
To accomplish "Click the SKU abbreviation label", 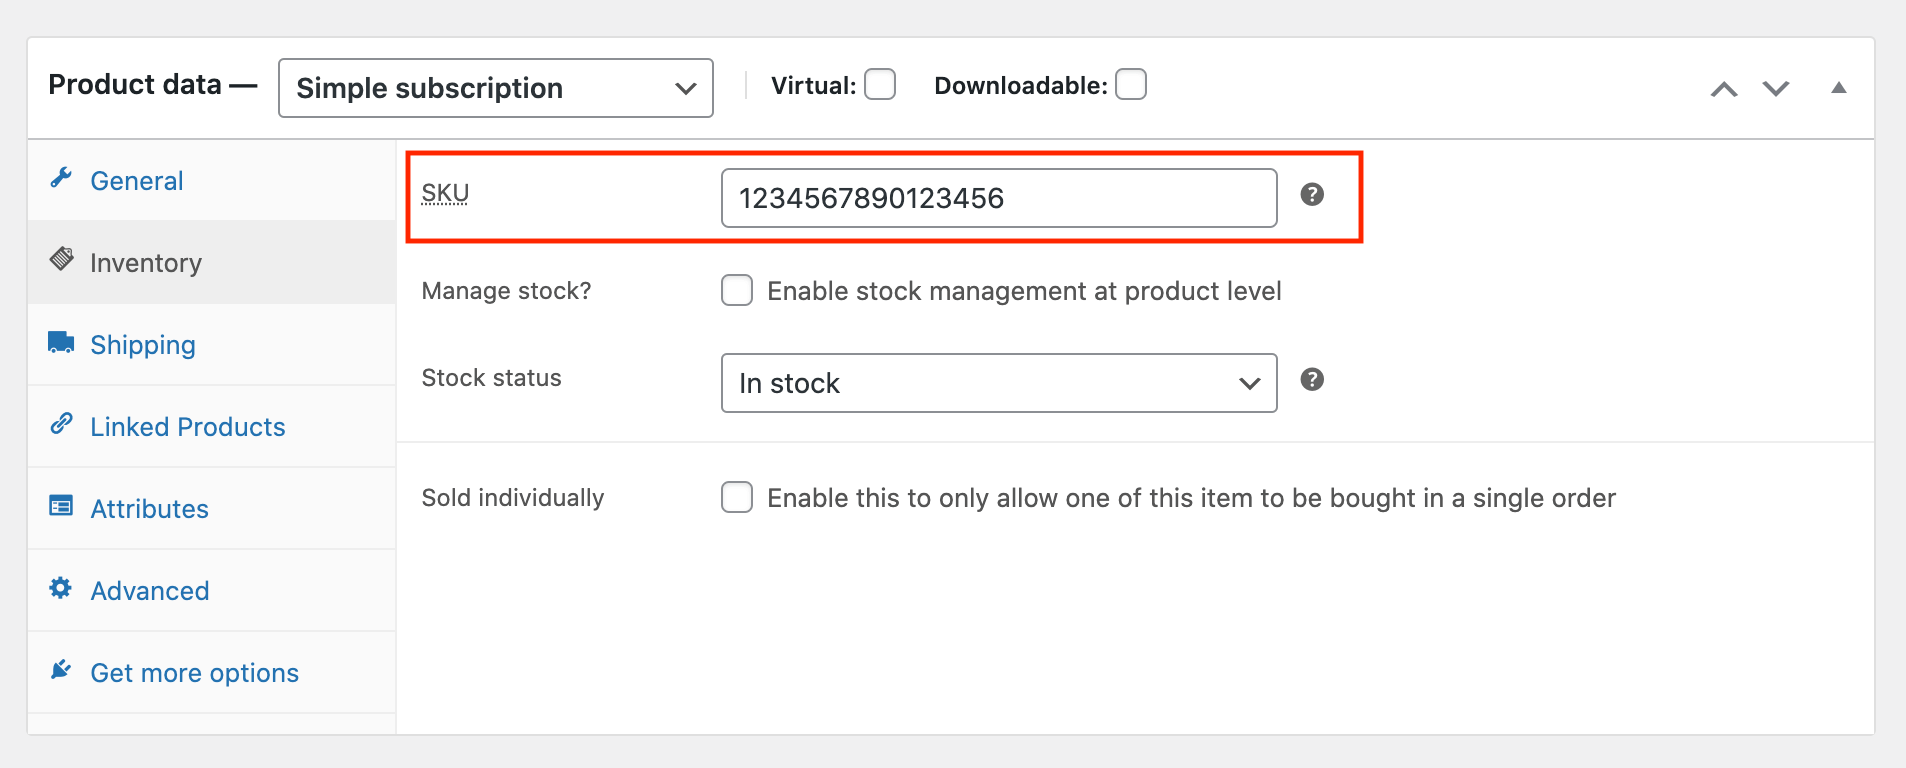I will tap(445, 193).
